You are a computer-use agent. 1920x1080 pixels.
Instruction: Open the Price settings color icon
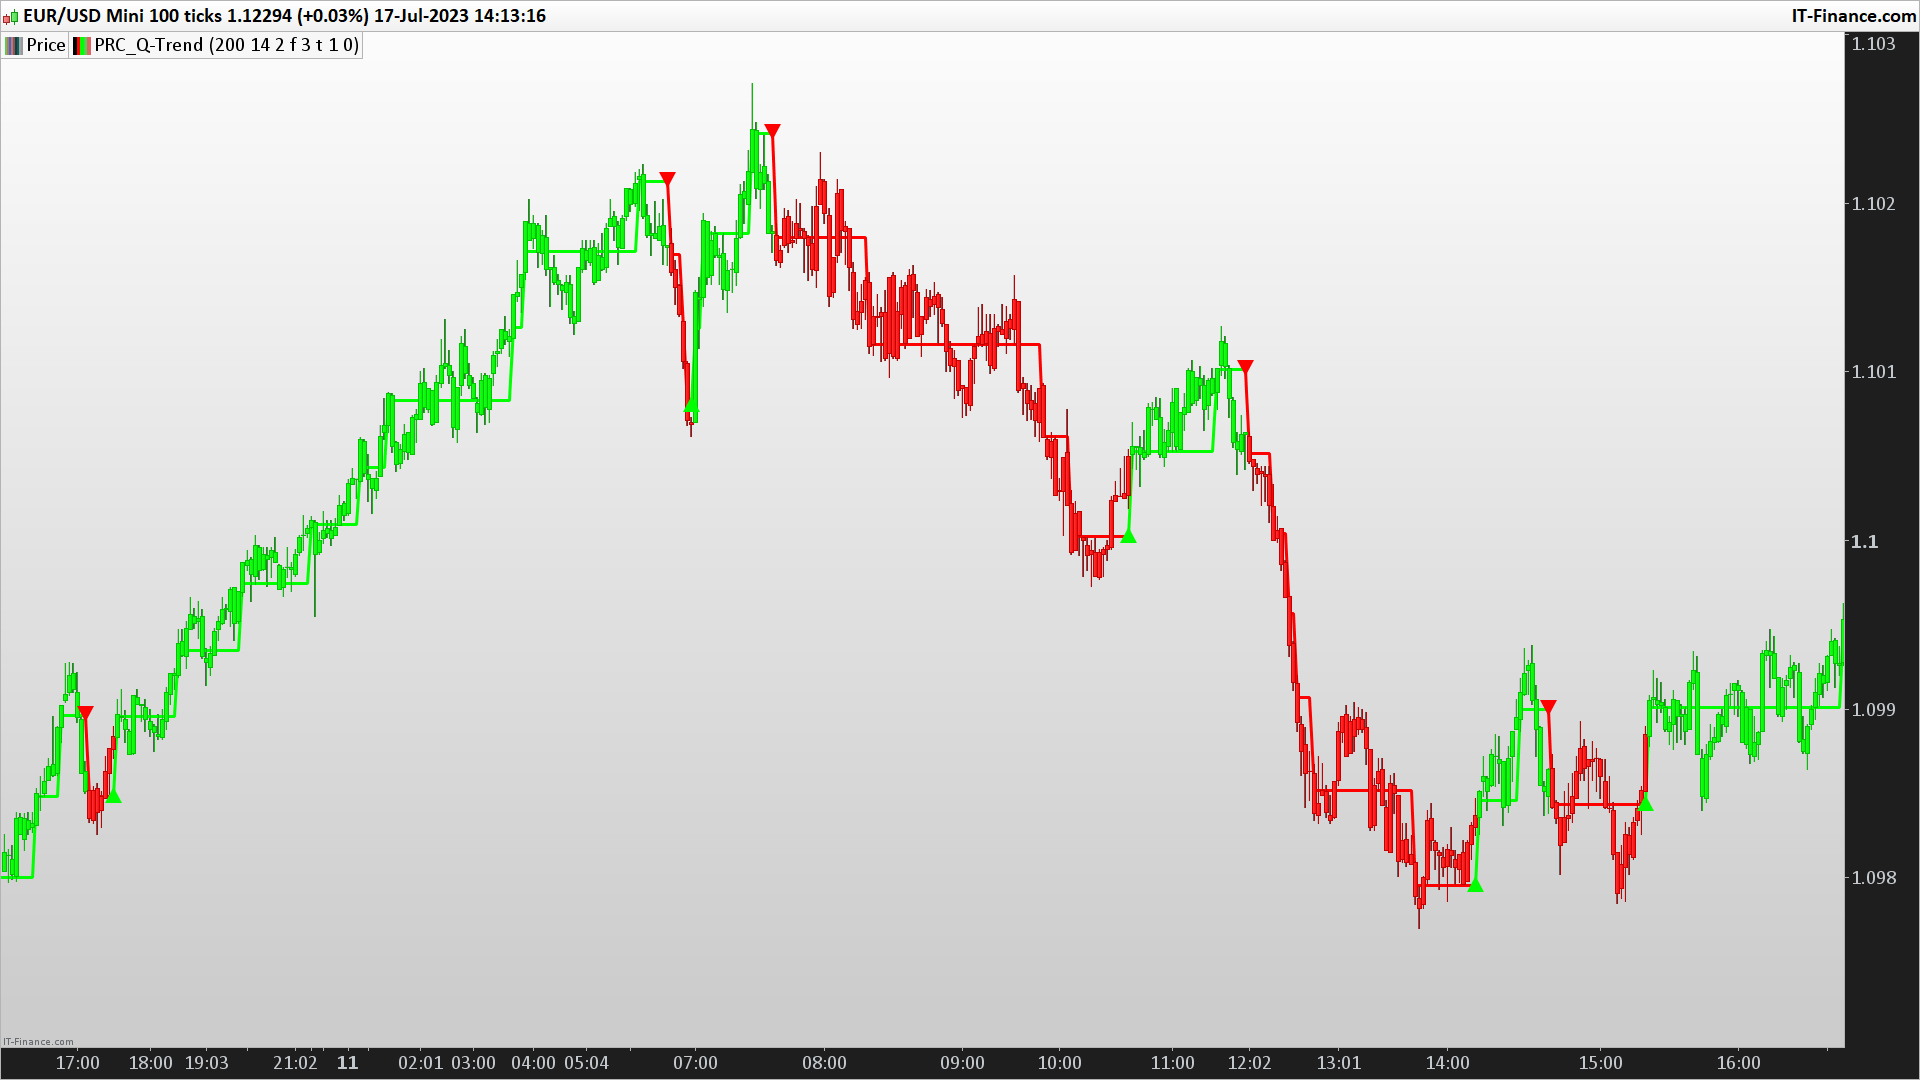(13, 45)
